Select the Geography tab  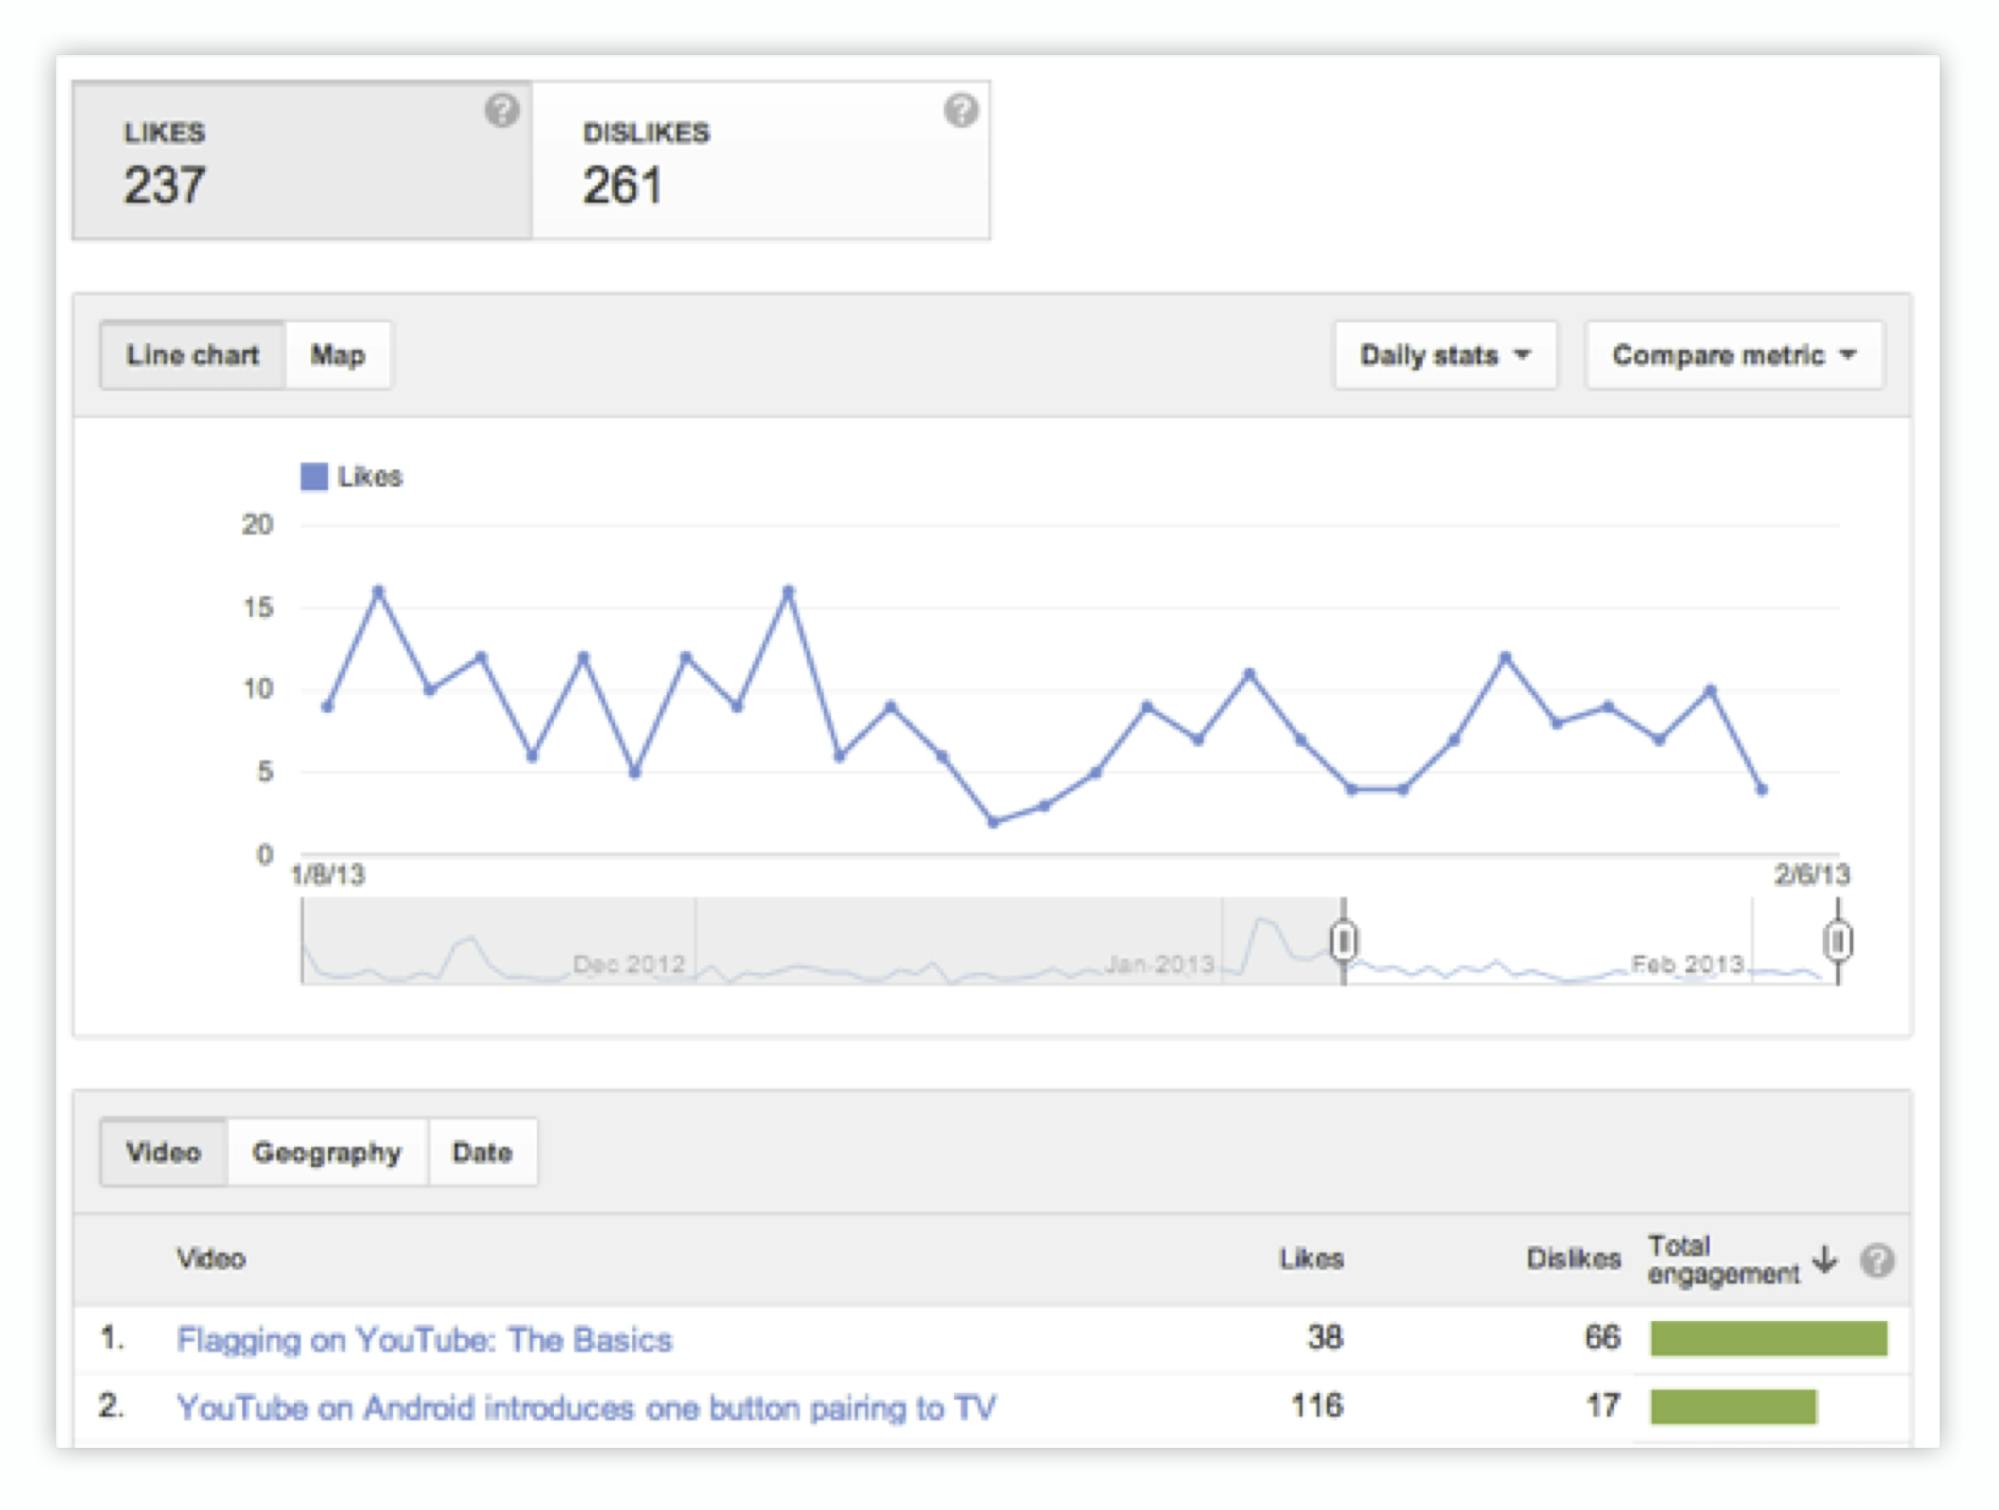327,1152
